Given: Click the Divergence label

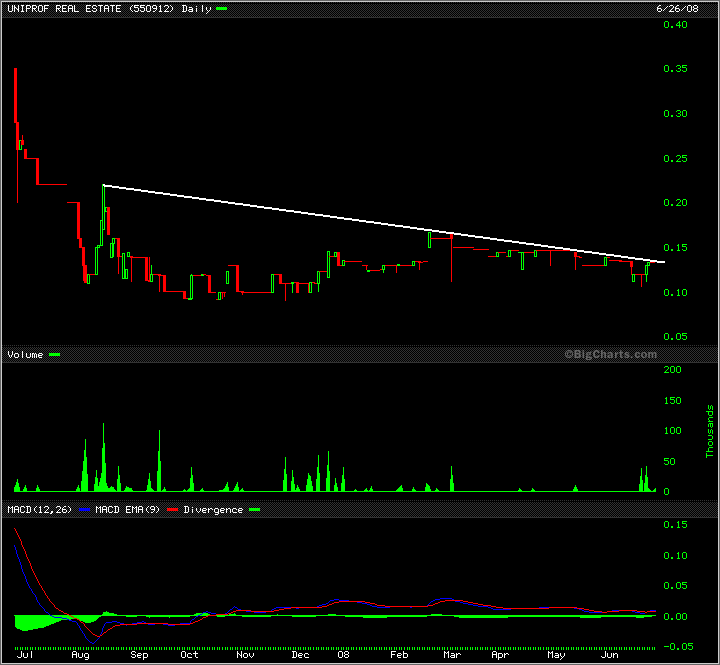Looking at the screenshot, I should (213, 509).
